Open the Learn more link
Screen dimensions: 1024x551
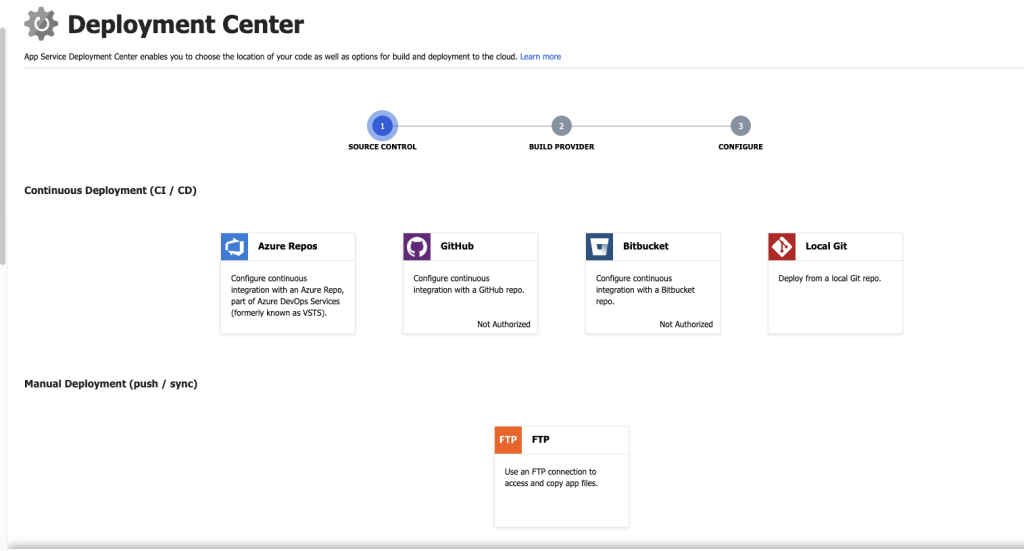click(x=540, y=57)
